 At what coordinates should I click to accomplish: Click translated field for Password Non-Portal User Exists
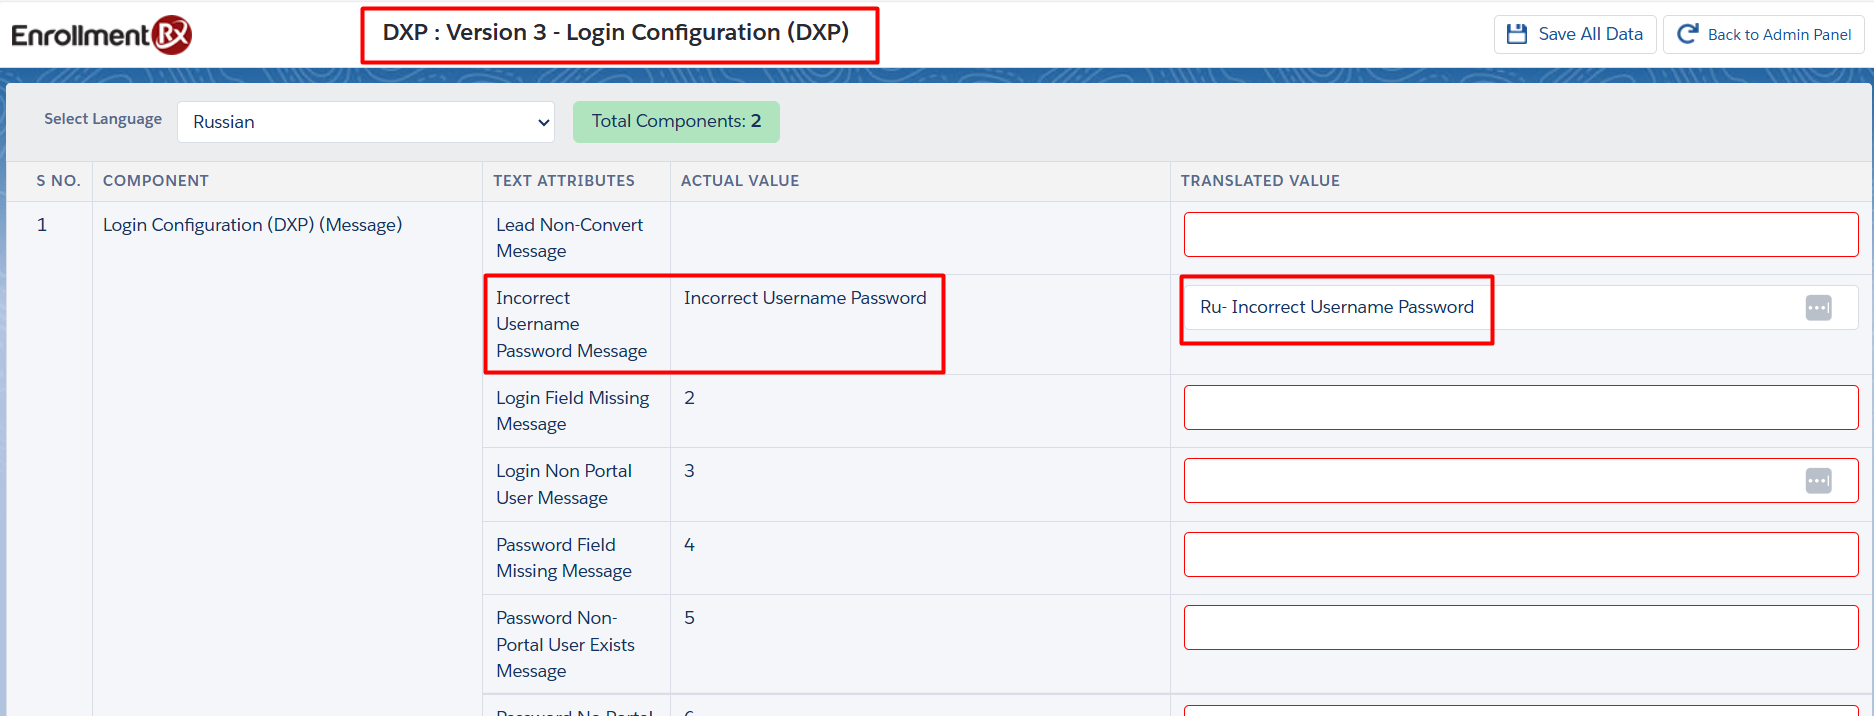pyautogui.click(x=1520, y=628)
